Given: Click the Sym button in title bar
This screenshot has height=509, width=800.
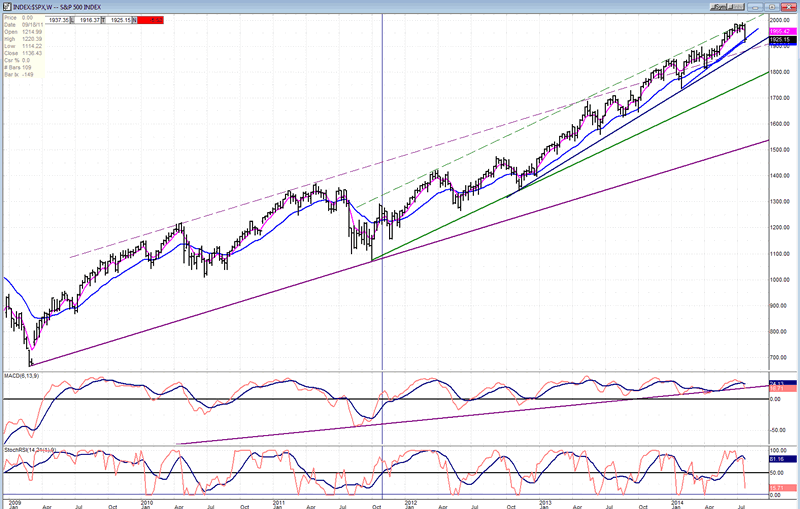Looking at the screenshot, I should click(x=718, y=7).
